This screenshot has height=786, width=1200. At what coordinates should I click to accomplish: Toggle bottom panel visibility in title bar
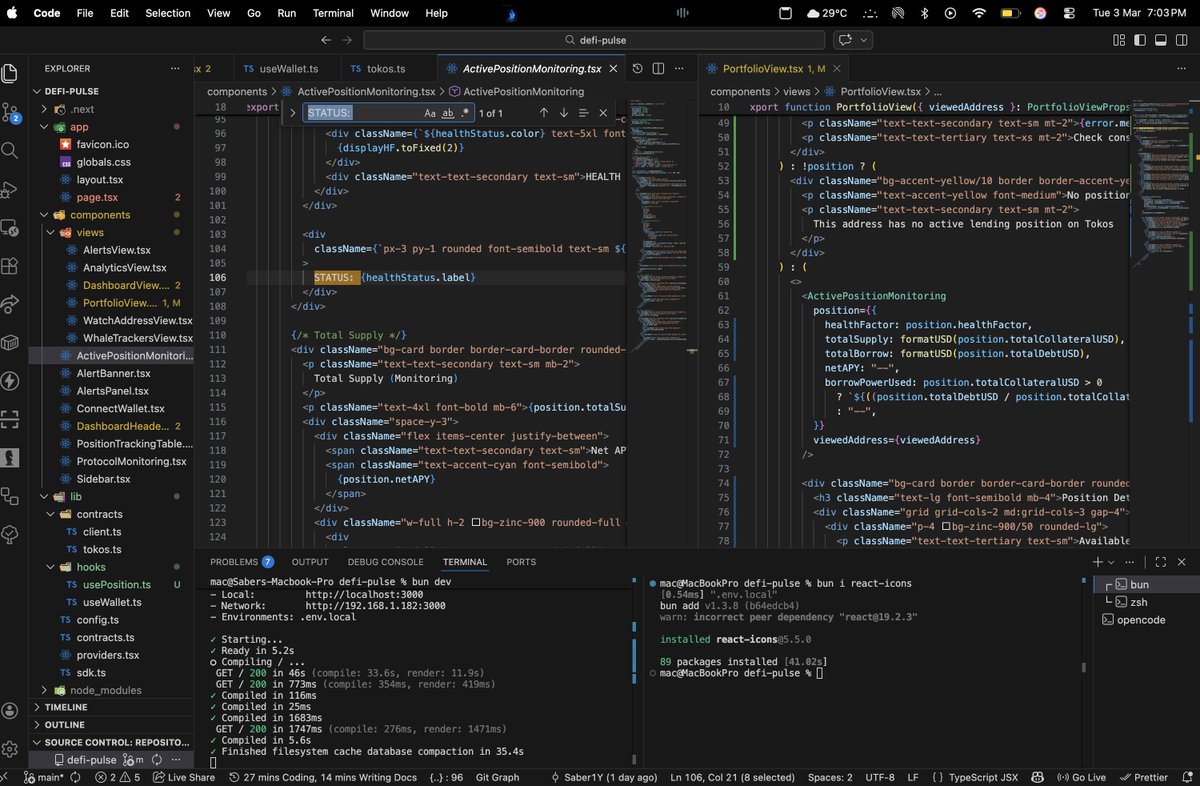(x=1161, y=40)
